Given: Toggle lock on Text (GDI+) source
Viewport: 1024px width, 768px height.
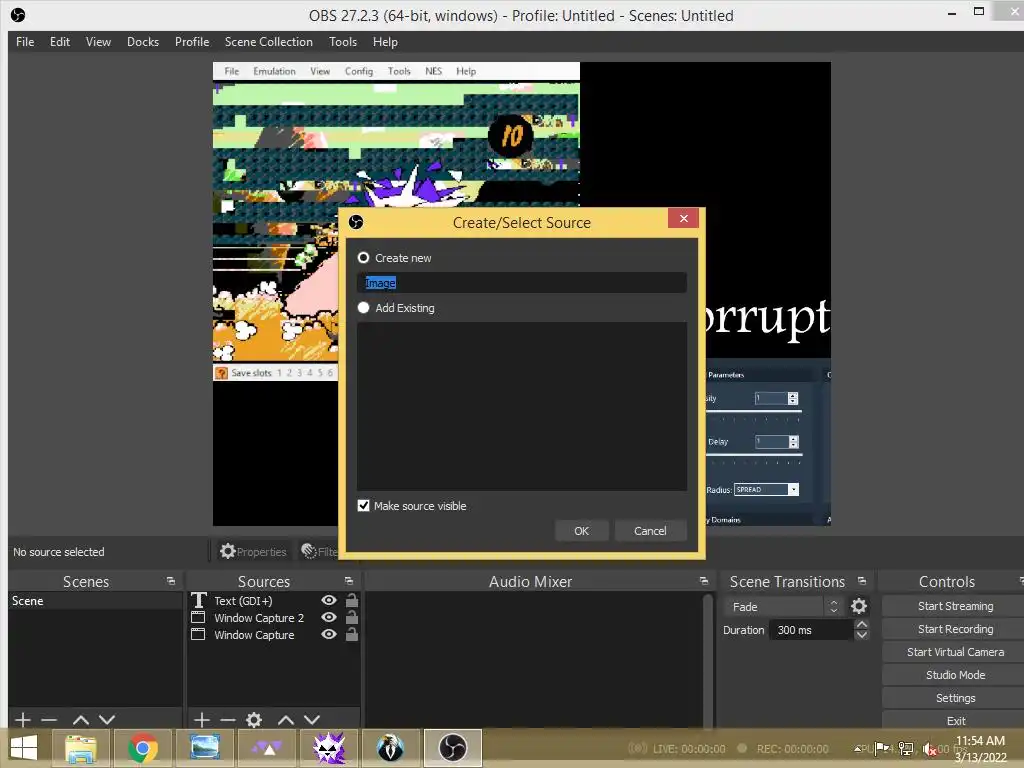Looking at the screenshot, I should [351, 600].
